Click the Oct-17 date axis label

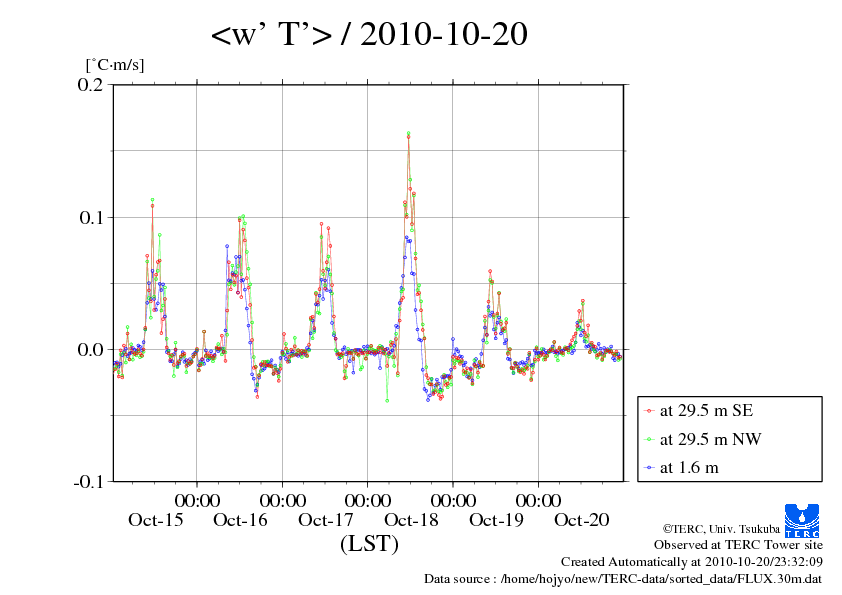(326, 520)
